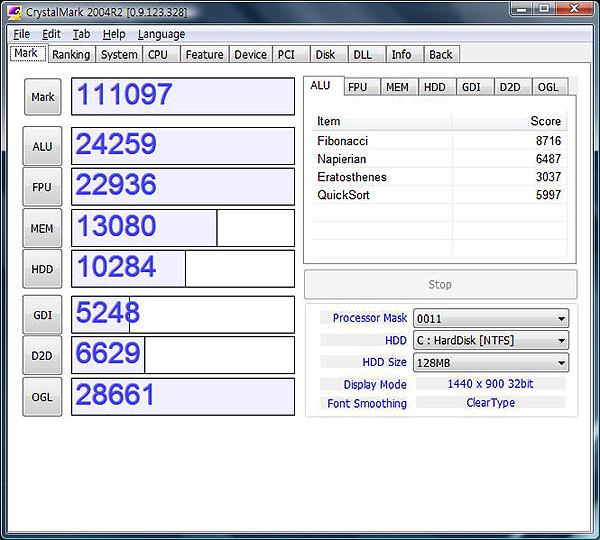Select the FPU results tab
600x540 pixels.
coord(362,87)
